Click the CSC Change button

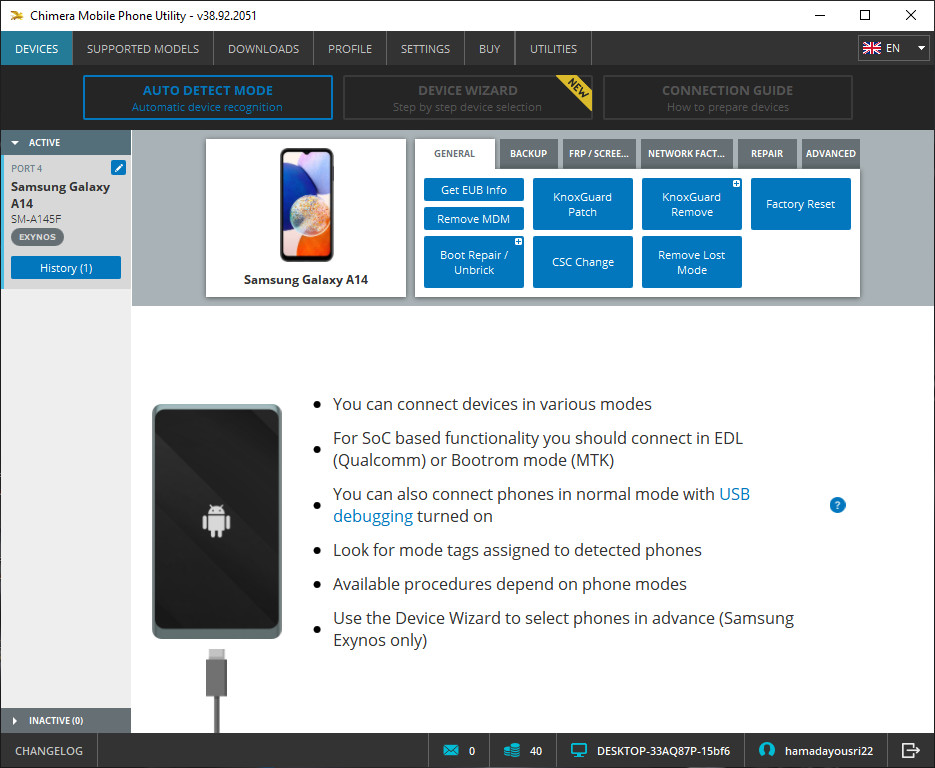(583, 262)
